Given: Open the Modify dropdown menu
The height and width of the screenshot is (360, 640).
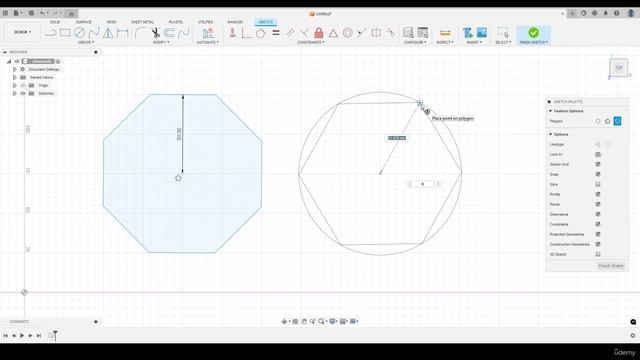Looking at the screenshot, I should (x=161, y=42).
